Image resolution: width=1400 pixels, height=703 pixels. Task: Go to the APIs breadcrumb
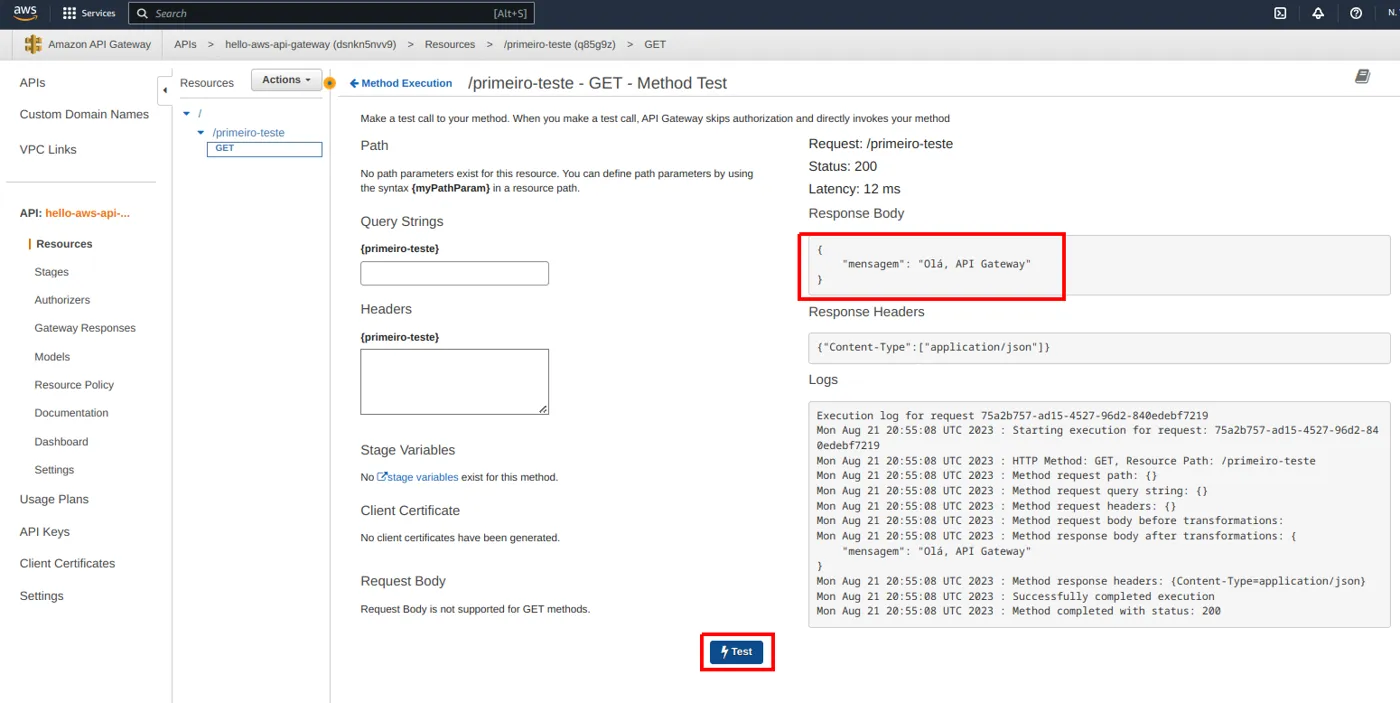click(185, 44)
